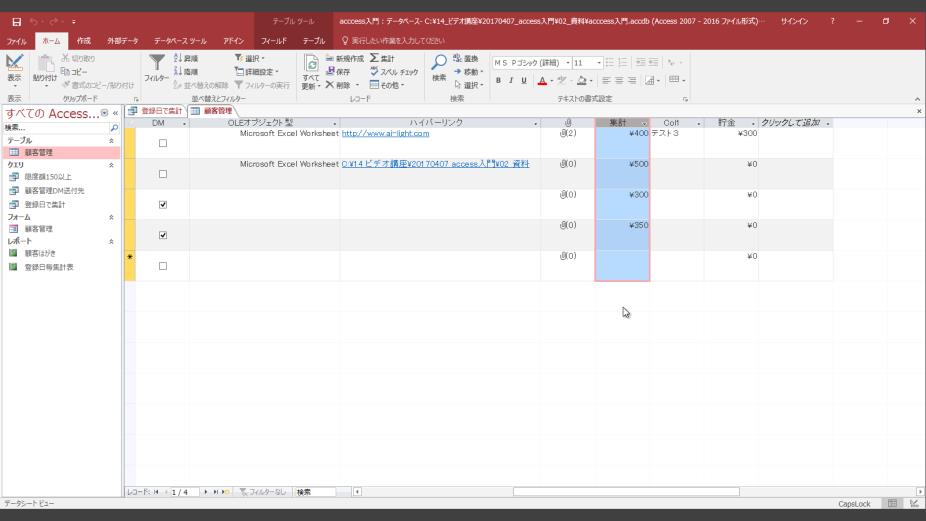Switch to design view icon in the status bar
The width and height of the screenshot is (926, 521).
(x=914, y=503)
